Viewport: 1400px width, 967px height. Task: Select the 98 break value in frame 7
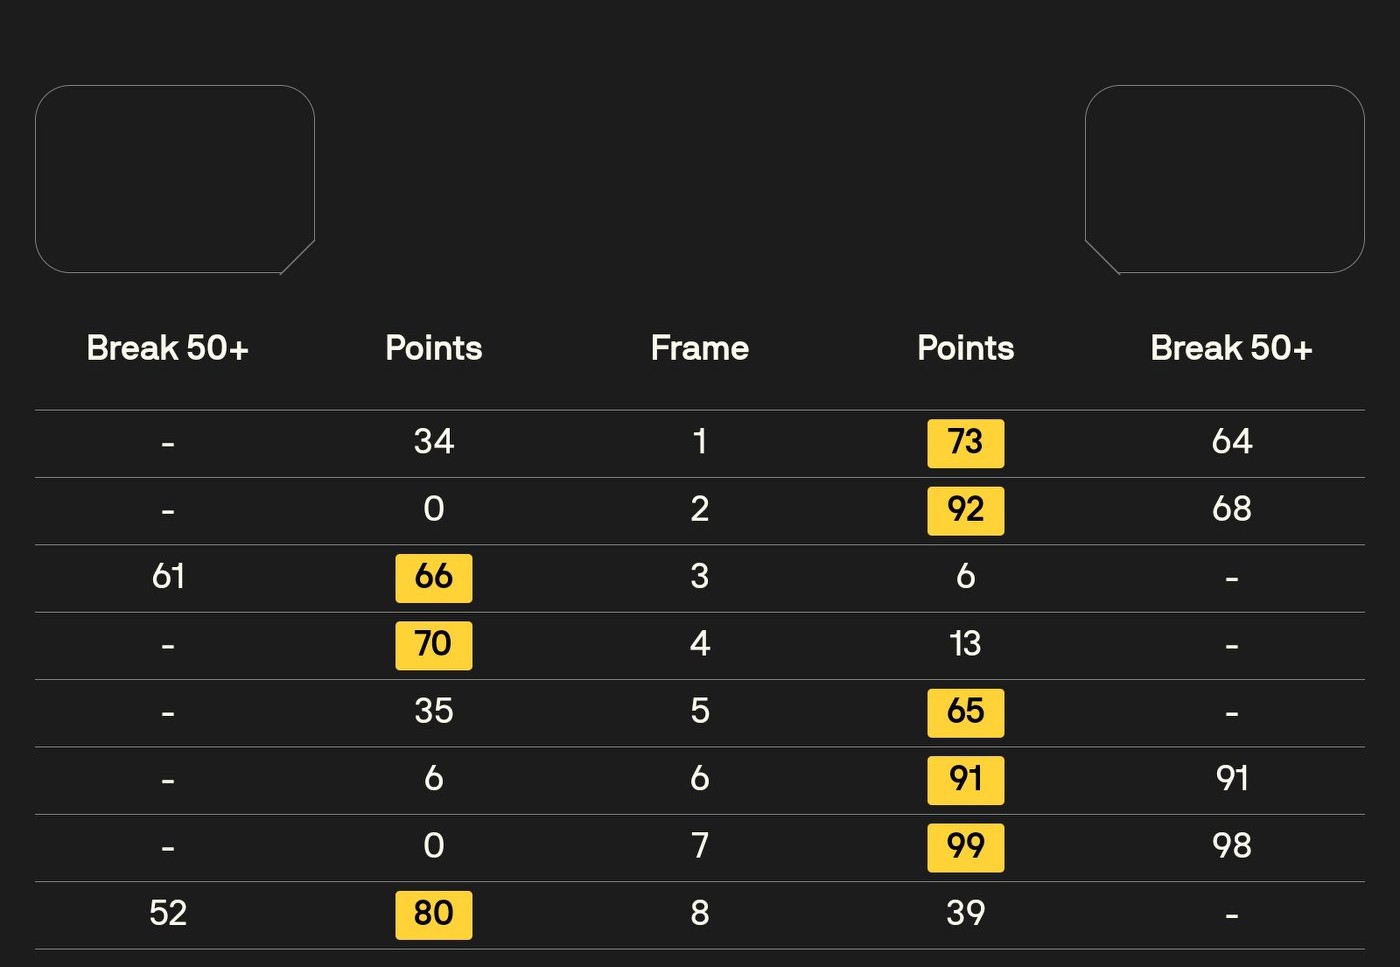point(1231,846)
